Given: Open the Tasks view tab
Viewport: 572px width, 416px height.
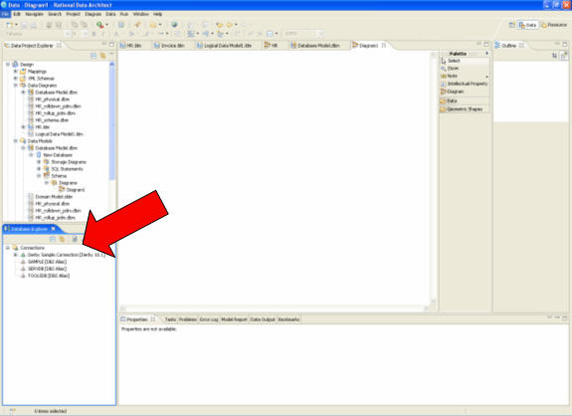Looking at the screenshot, I should pyautogui.click(x=170, y=319).
